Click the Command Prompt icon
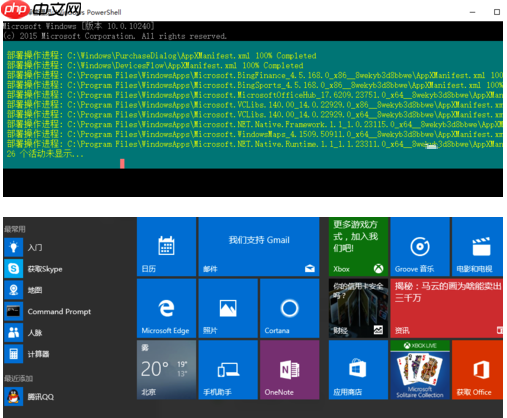 [14, 311]
